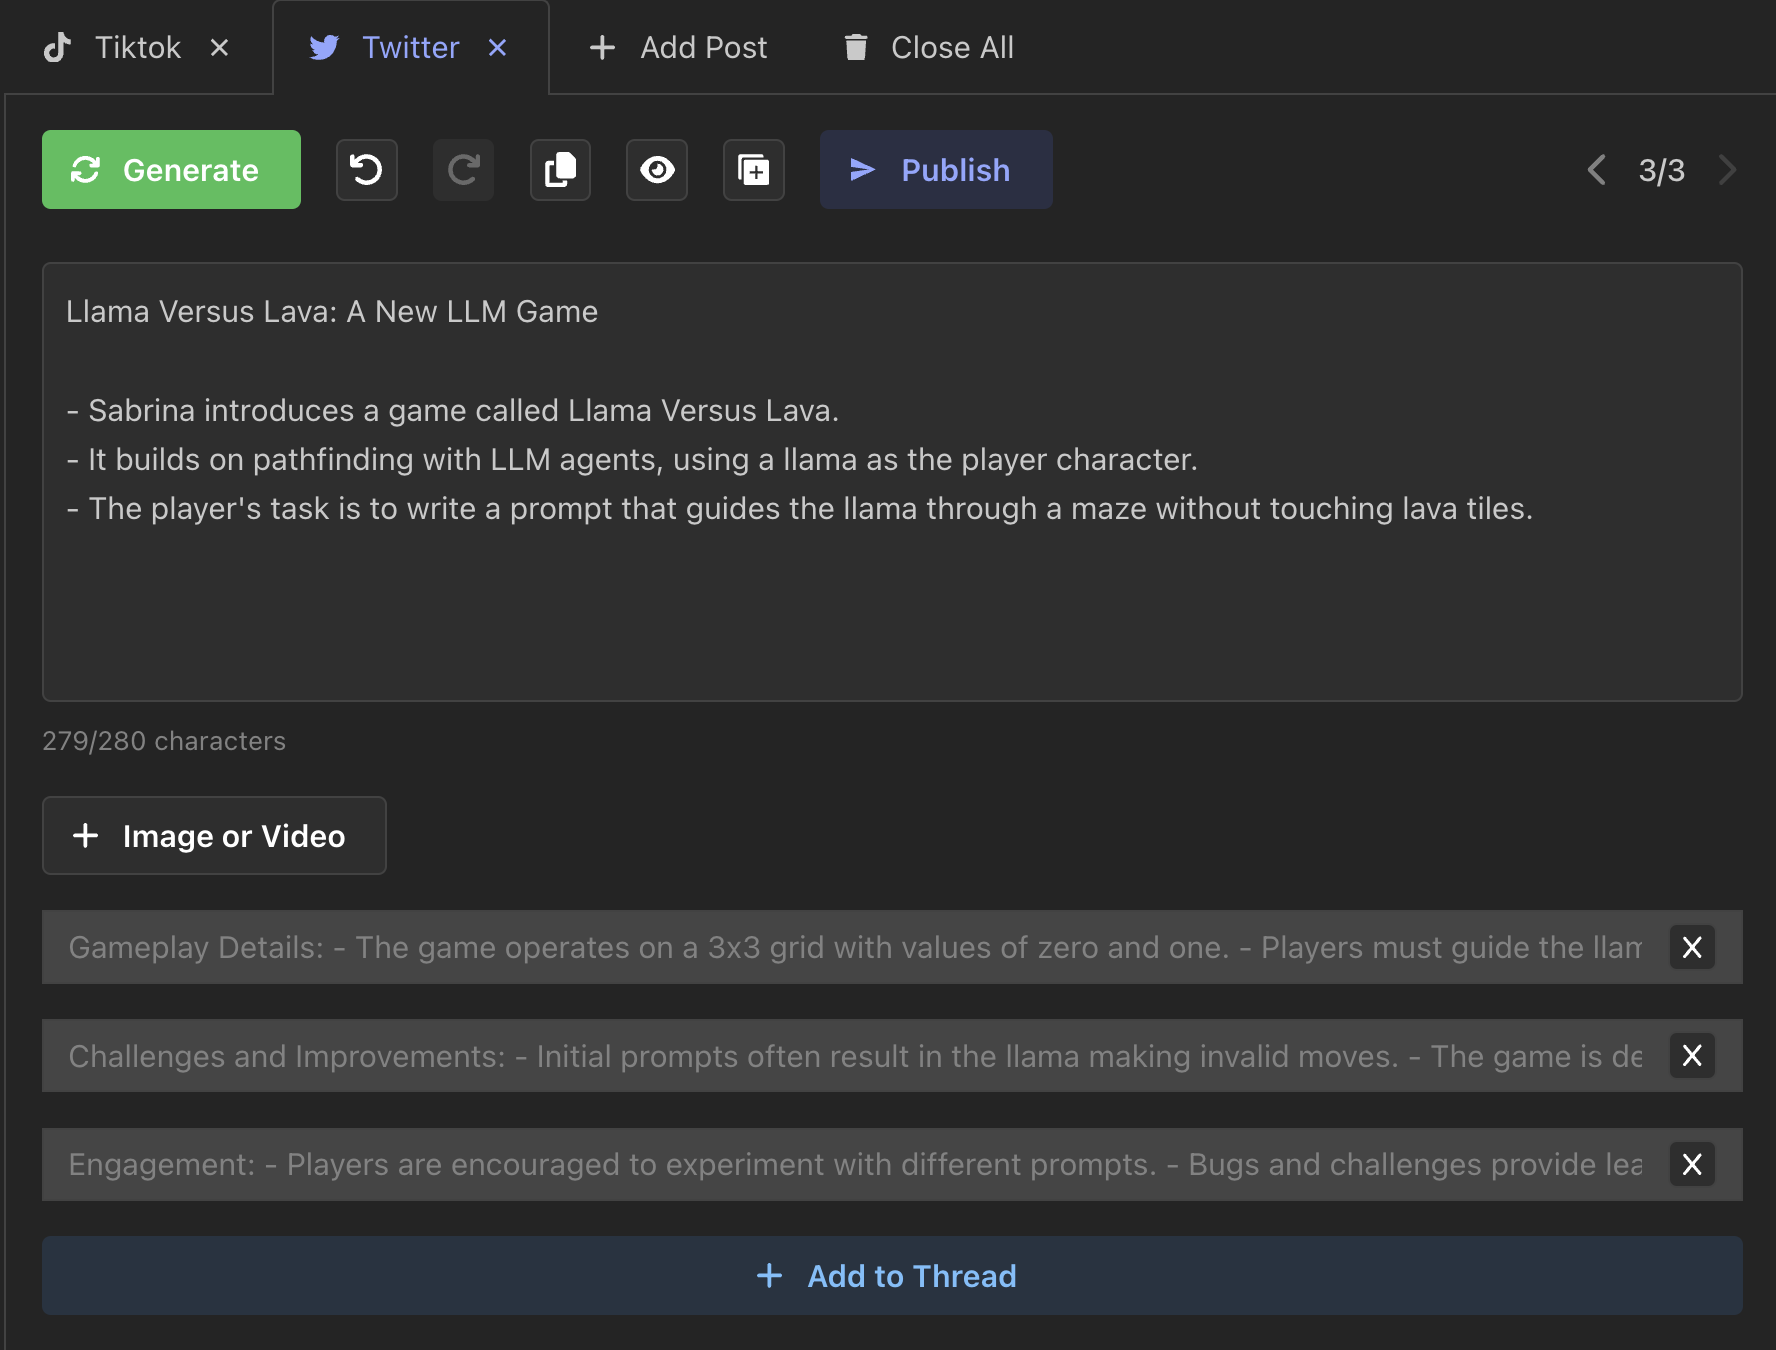Dismiss the Challenges and Improvements section
Image resolution: width=1776 pixels, height=1350 pixels.
(x=1692, y=1056)
